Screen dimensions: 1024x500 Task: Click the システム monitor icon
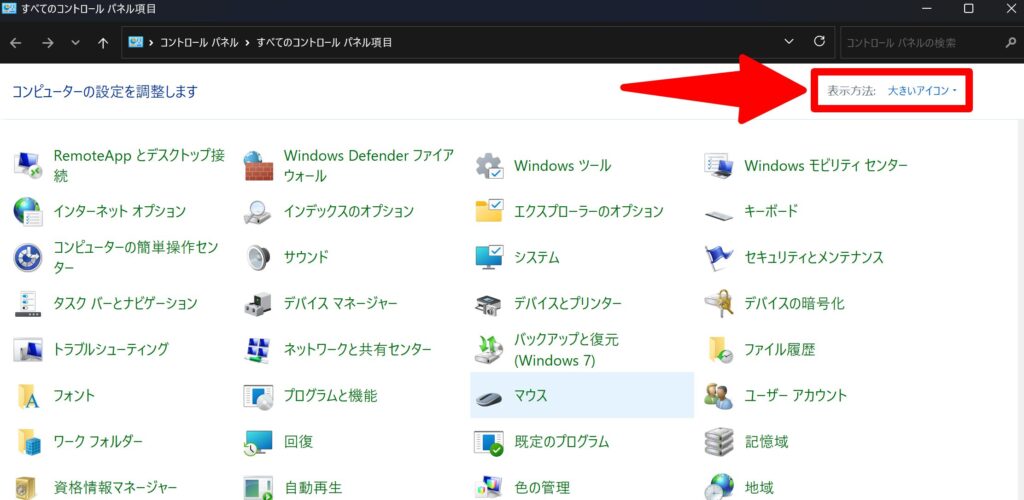click(488, 258)
